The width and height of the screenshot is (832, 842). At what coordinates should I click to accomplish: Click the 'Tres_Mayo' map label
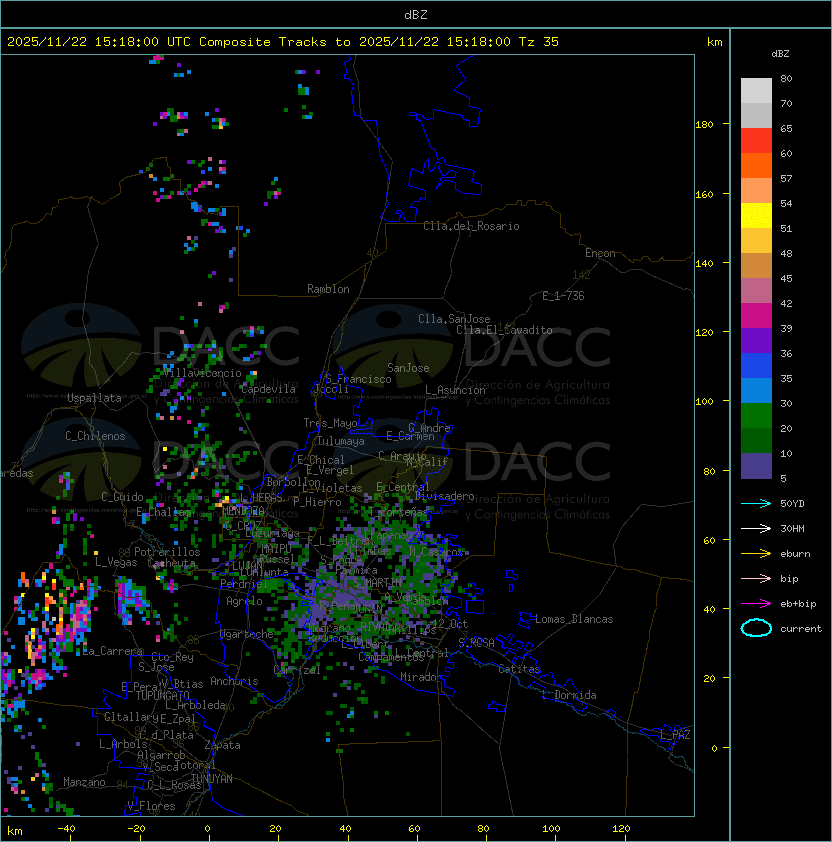(330, 423)
